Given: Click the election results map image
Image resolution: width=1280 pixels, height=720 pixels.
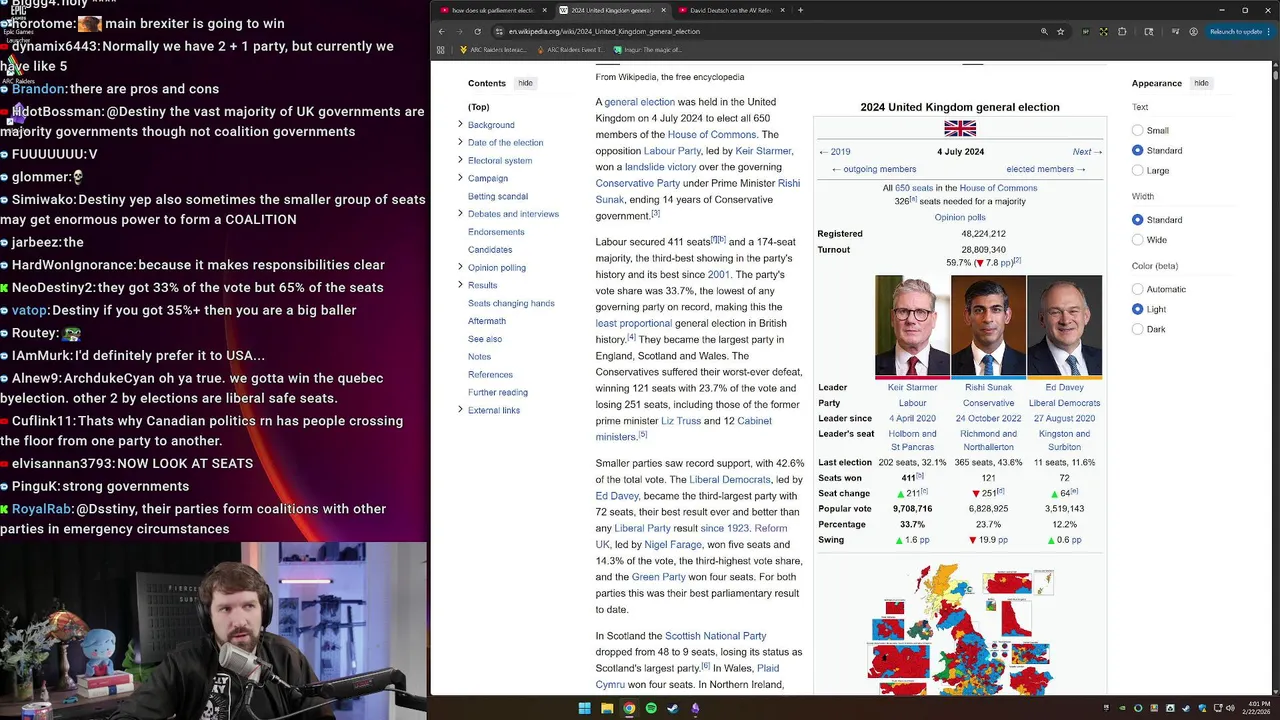Looking at the screenshot, I should pos(960,629).
